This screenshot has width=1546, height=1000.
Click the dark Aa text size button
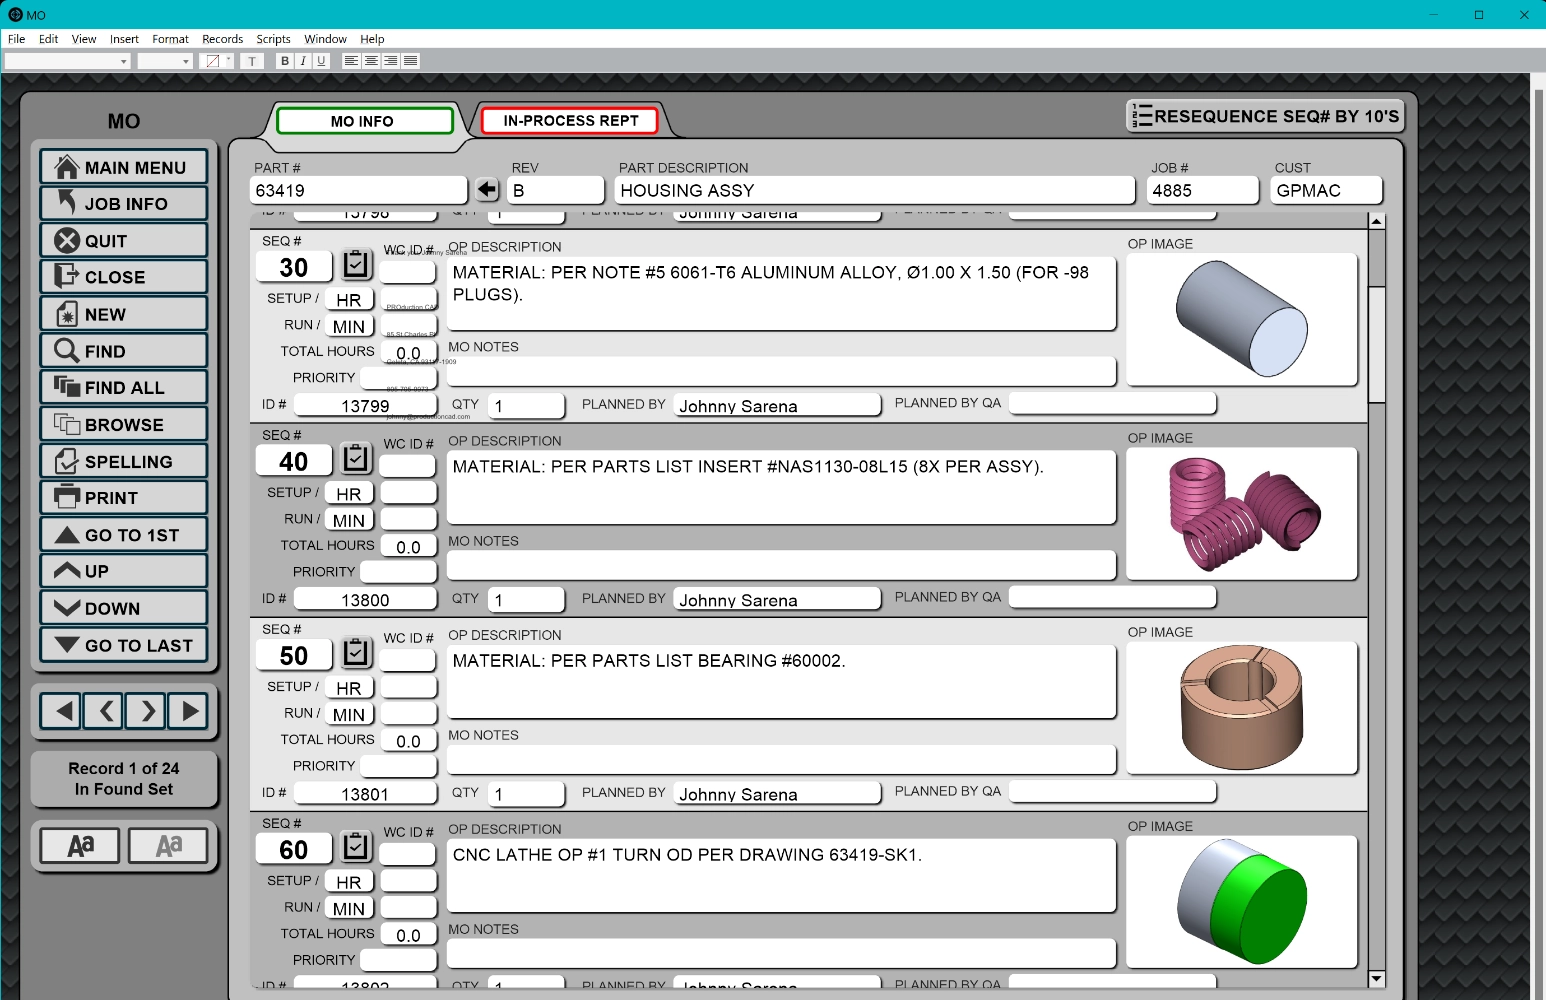80,846
